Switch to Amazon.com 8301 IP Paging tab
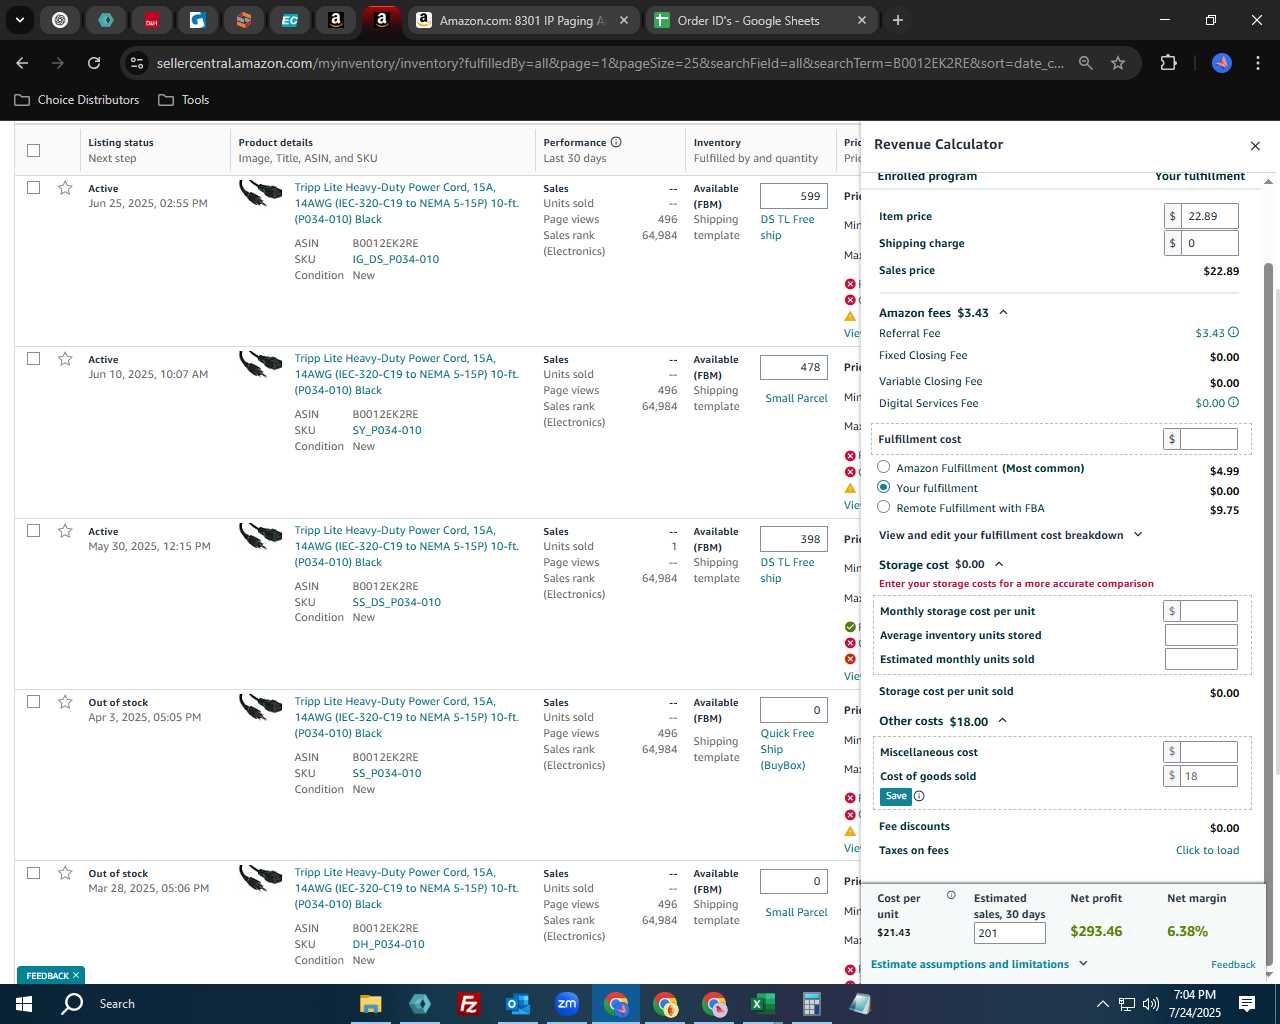1280x1024 pixels. pyautogui.click(x=522, y=20)
